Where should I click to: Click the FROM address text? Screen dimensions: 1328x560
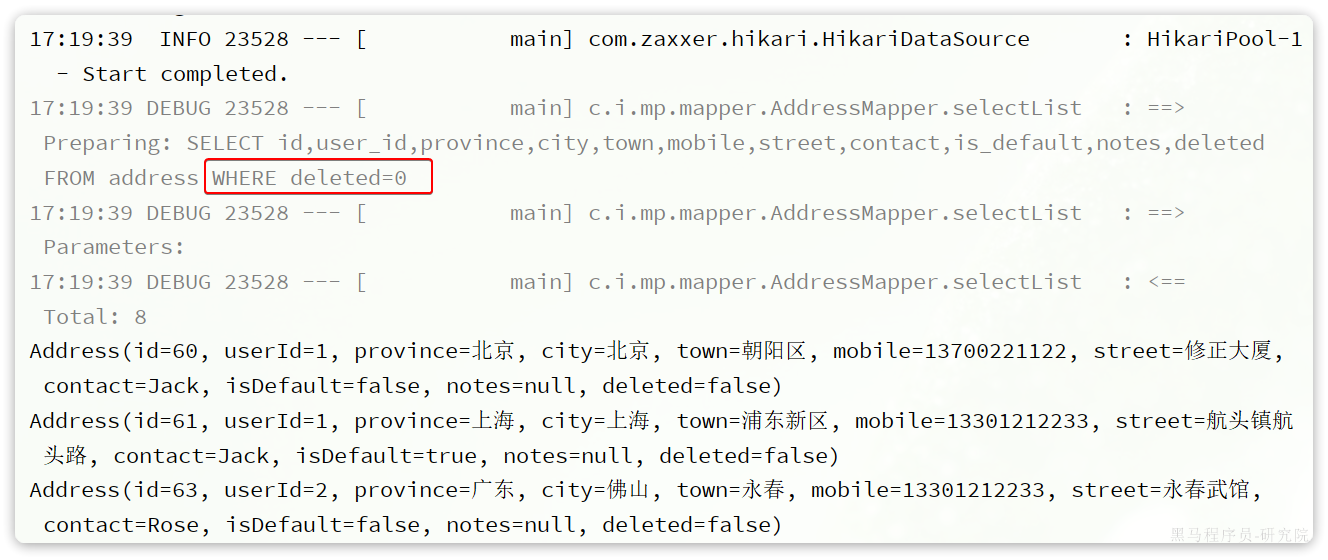(x=120, y=178)
